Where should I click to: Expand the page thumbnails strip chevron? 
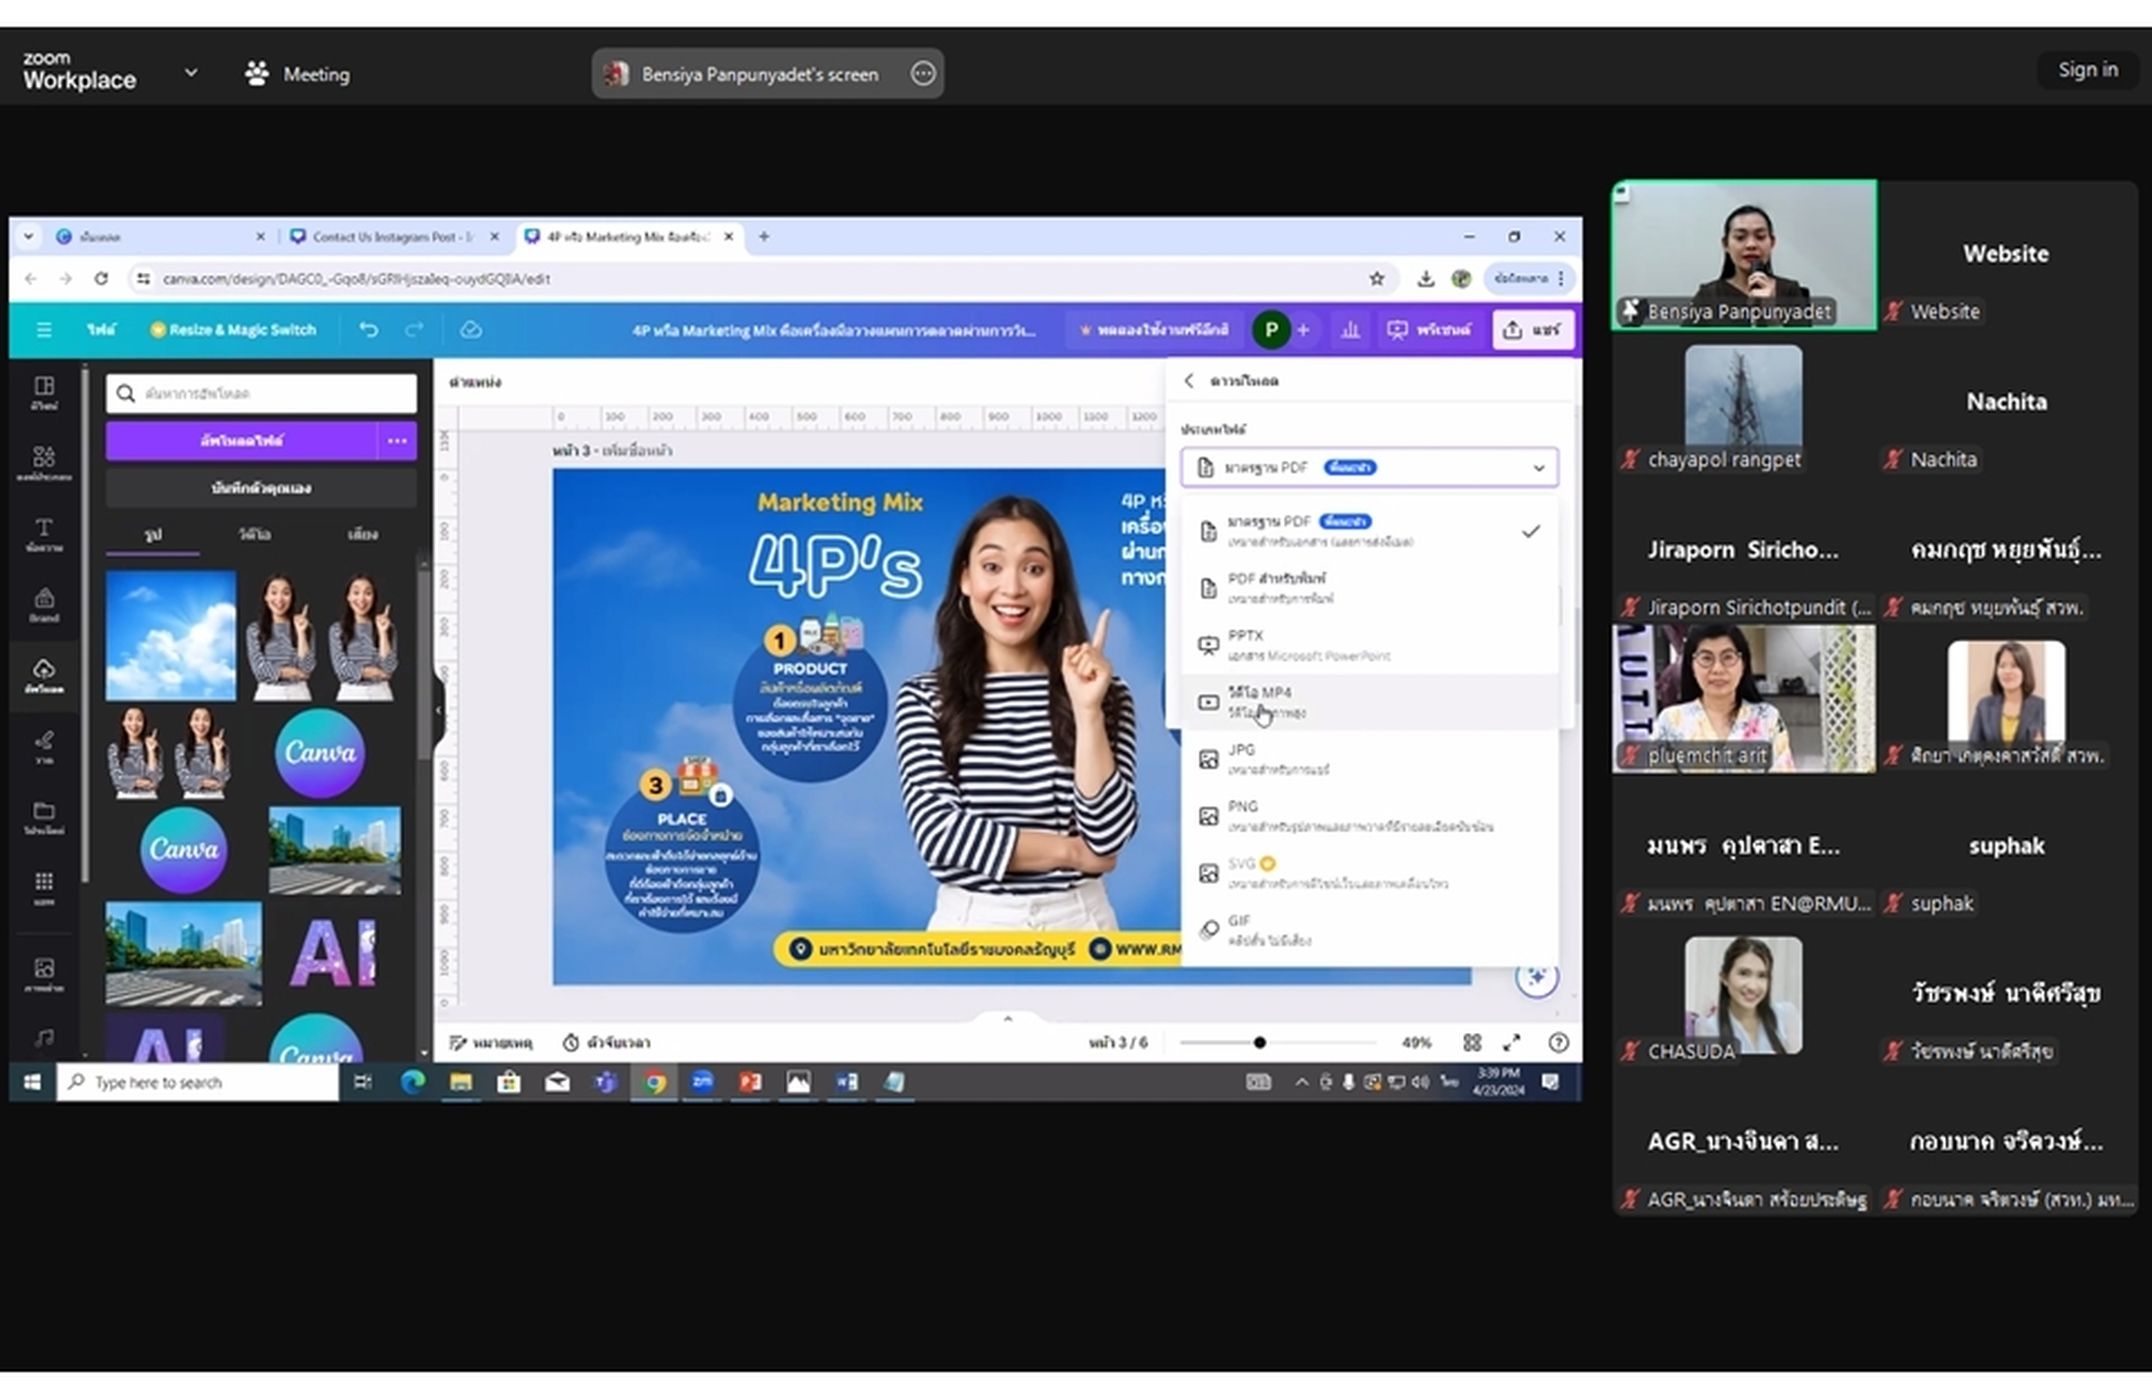[x=1008, y=1018]
